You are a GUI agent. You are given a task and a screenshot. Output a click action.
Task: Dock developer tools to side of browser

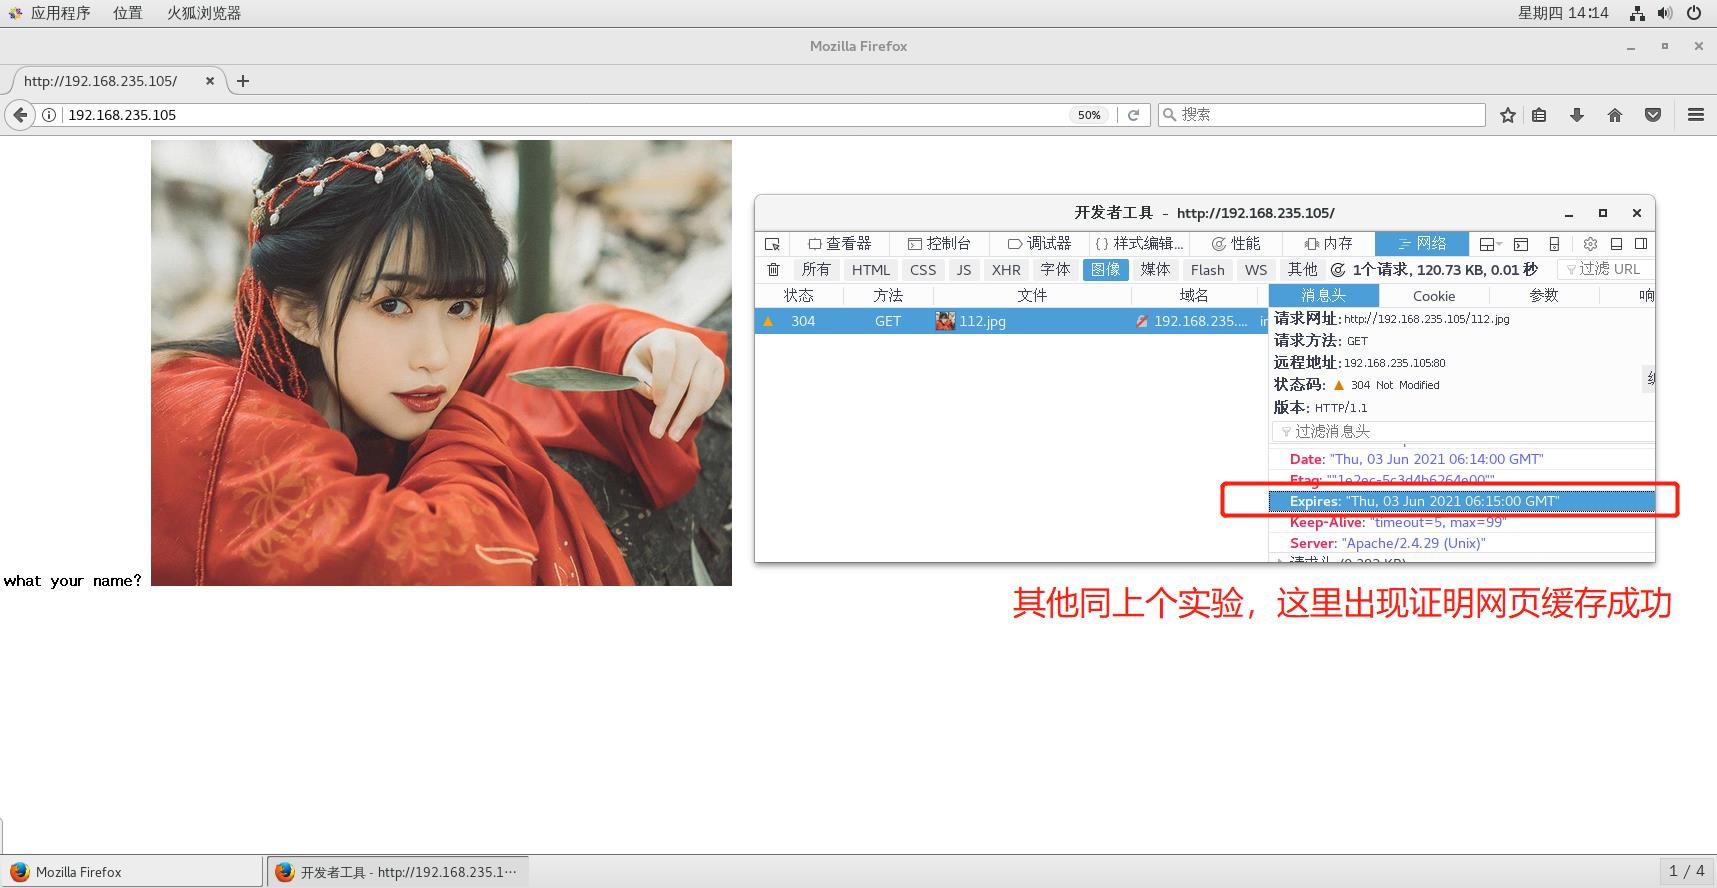(1641, 244)
